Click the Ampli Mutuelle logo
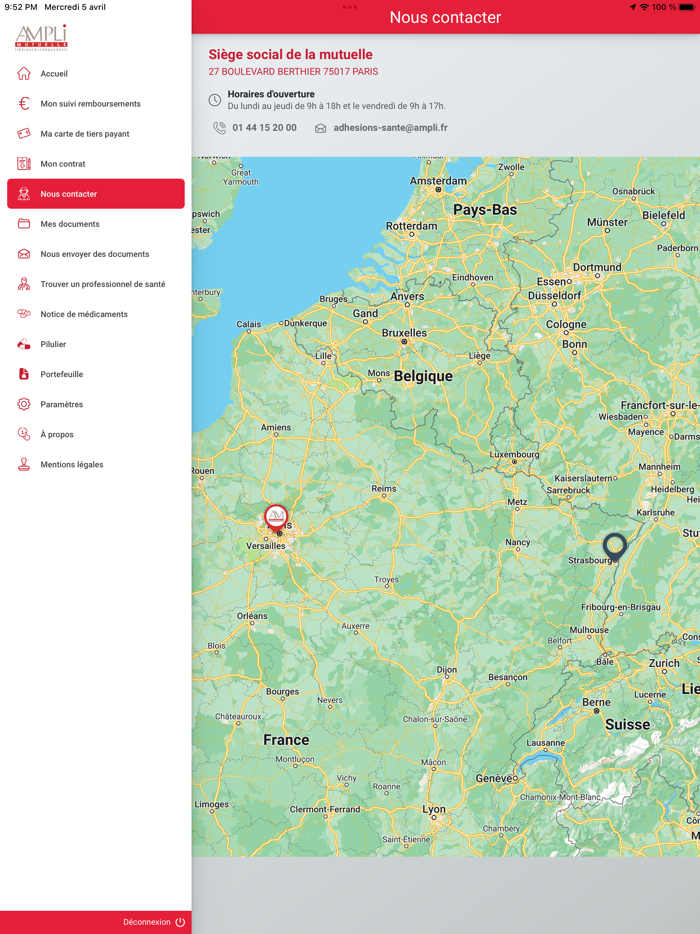 (41, 38)
